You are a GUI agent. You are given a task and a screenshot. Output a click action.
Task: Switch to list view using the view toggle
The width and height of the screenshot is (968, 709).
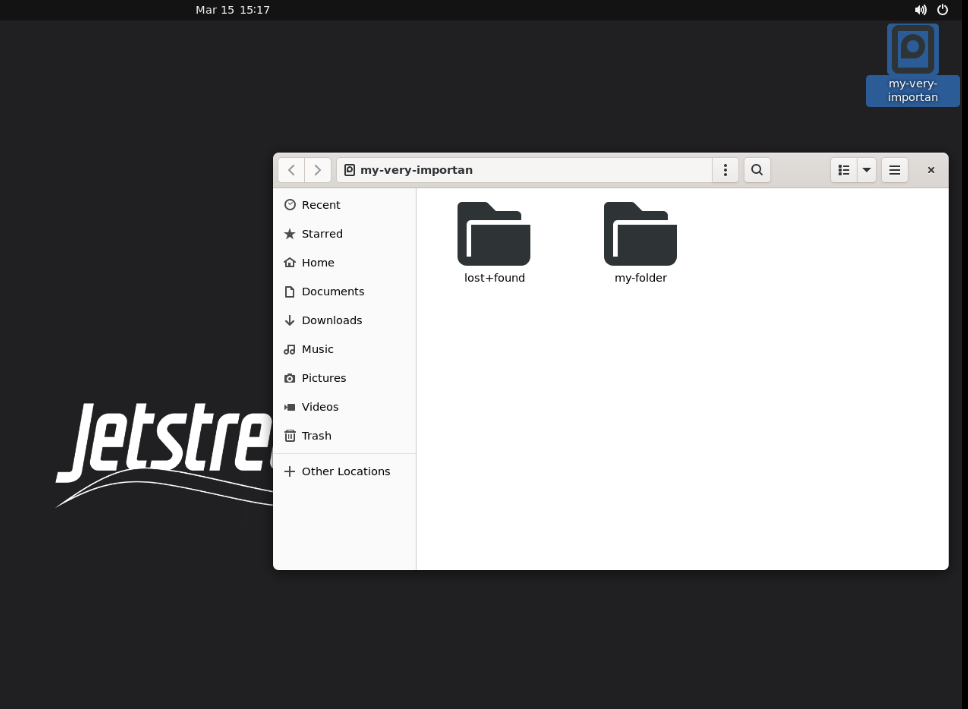point(843,170)
